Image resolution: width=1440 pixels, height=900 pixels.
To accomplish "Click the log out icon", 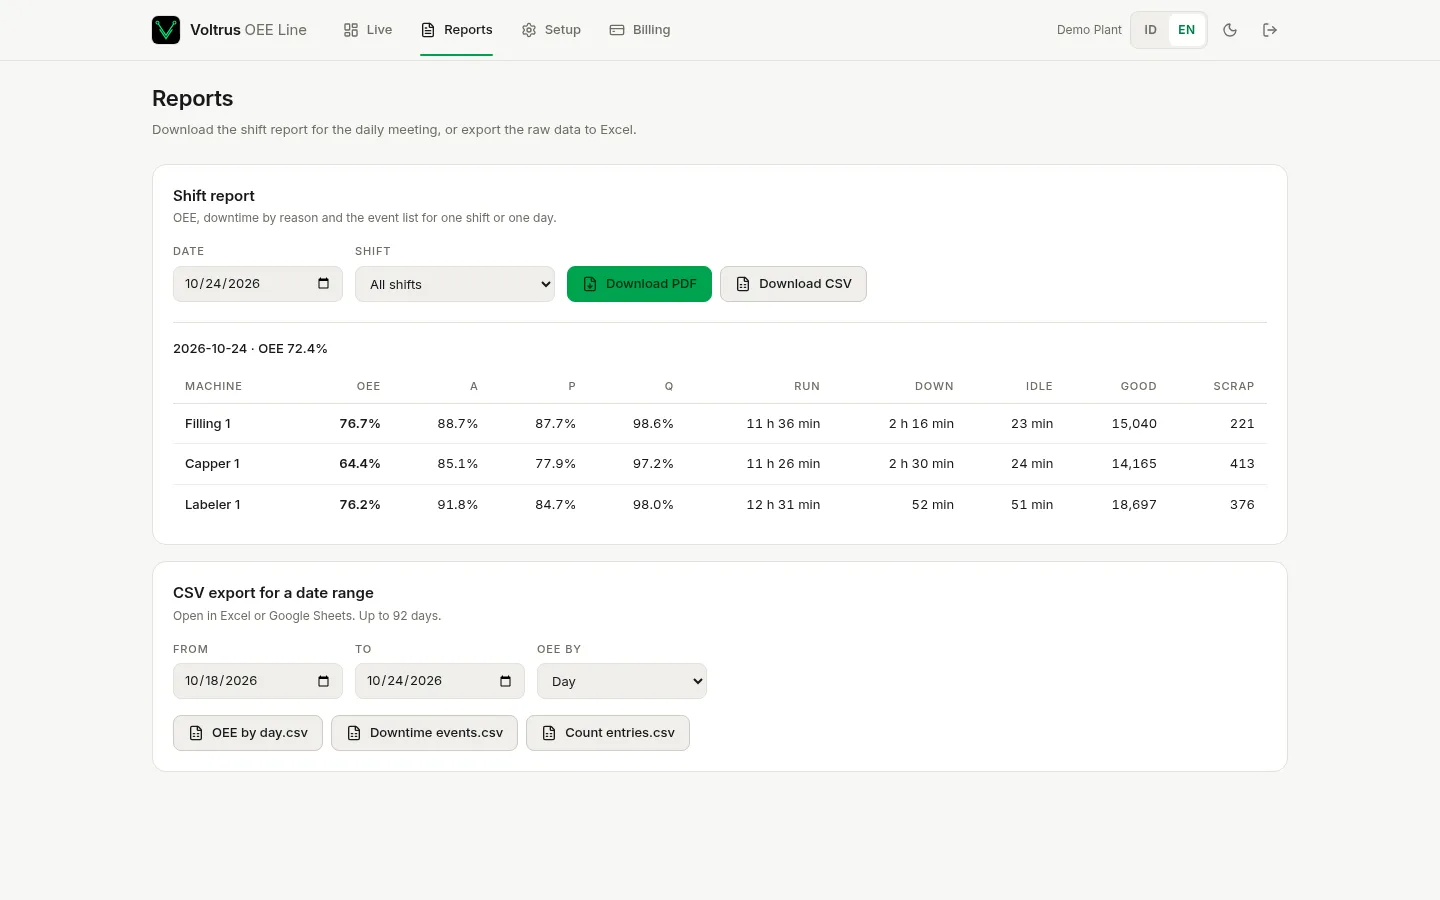I will click(x=1270, y=30).
